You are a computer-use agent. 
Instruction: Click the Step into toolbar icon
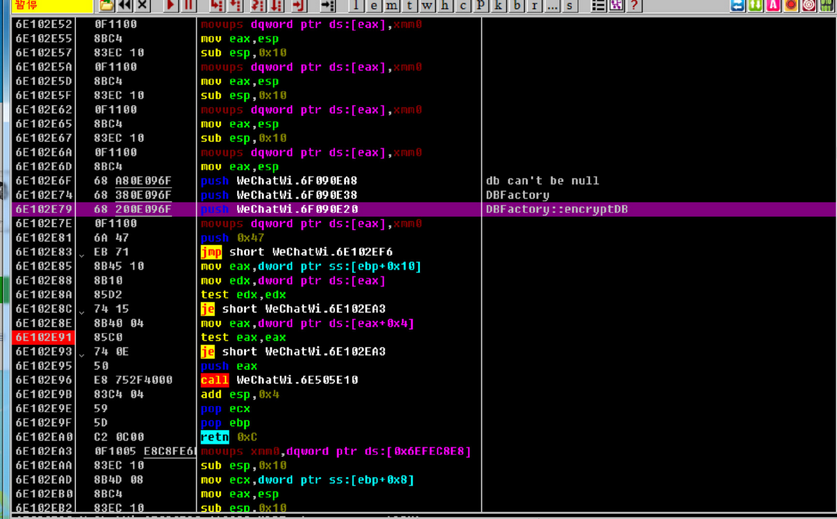click(x=216, y=5)
